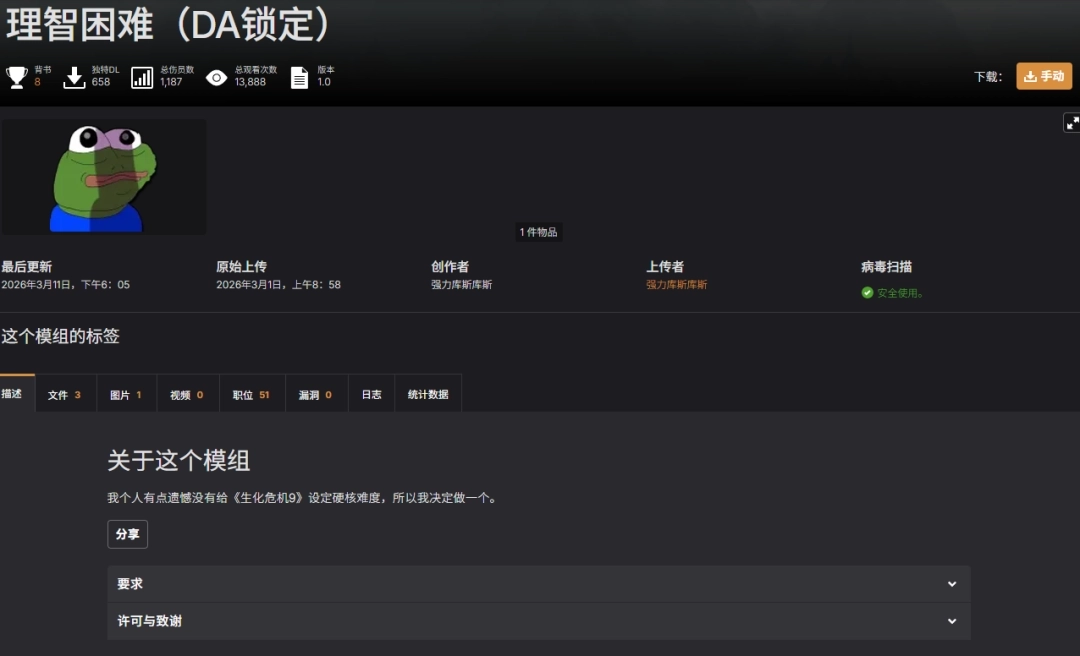The image size is (1080, 656).
Task: Click the 分享 share button
Action: pyautogui.click(x=127, y=534)
